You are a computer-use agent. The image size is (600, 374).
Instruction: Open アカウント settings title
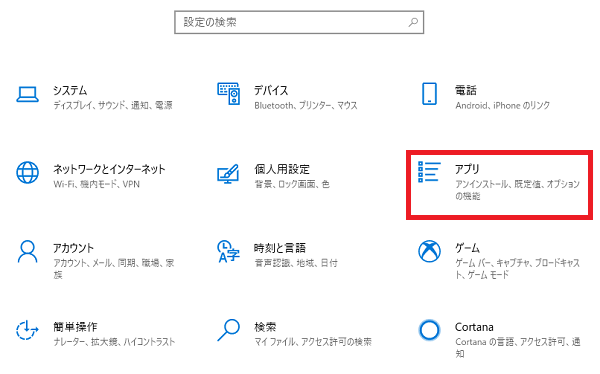(x=73, y=248)
